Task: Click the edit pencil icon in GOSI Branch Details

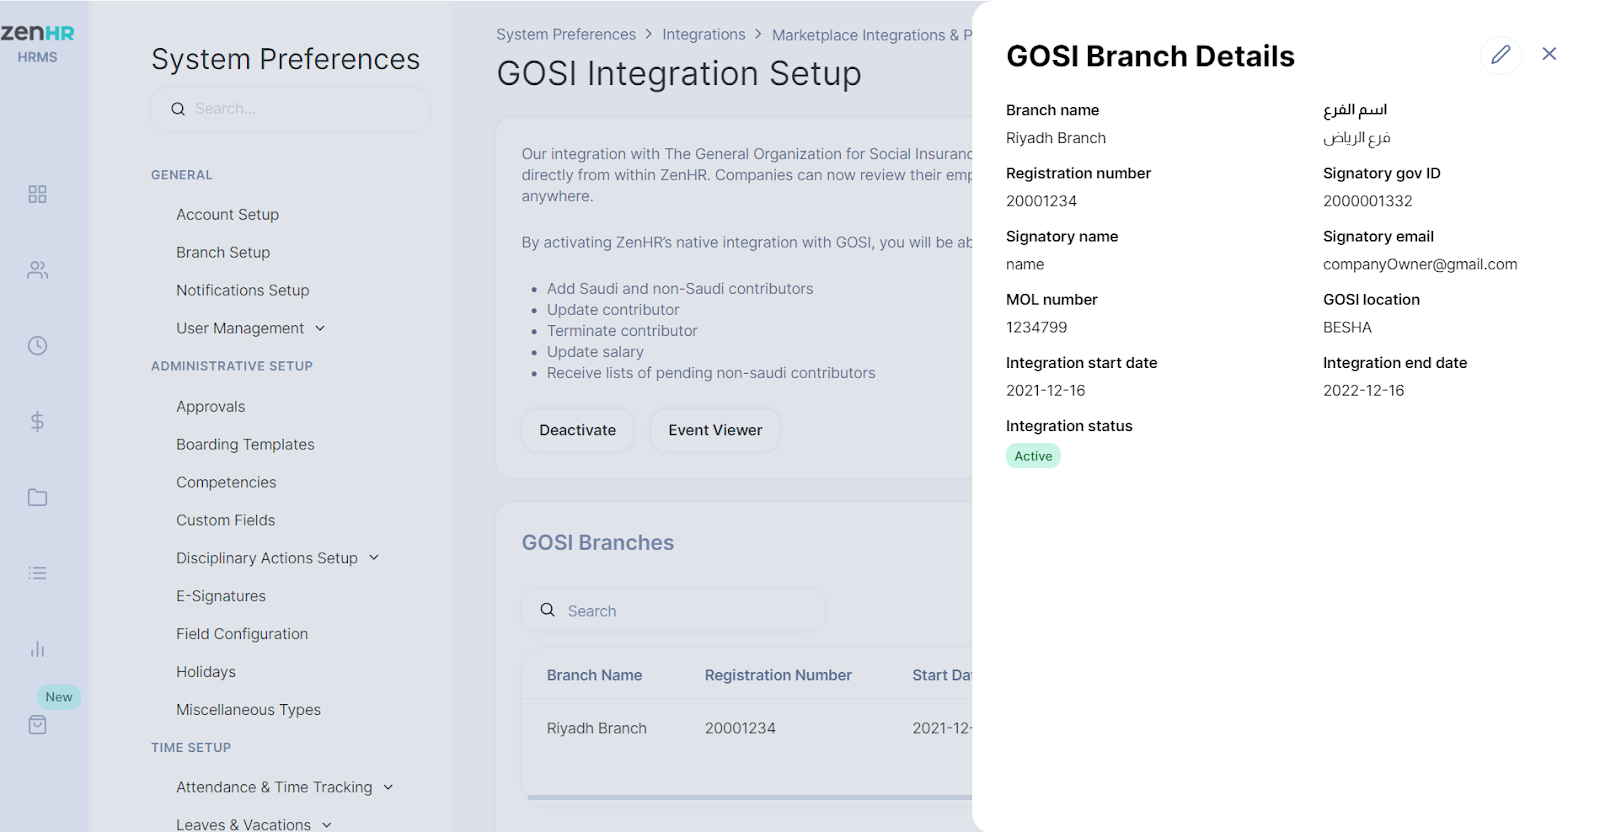Action: tap(1501, 54)
